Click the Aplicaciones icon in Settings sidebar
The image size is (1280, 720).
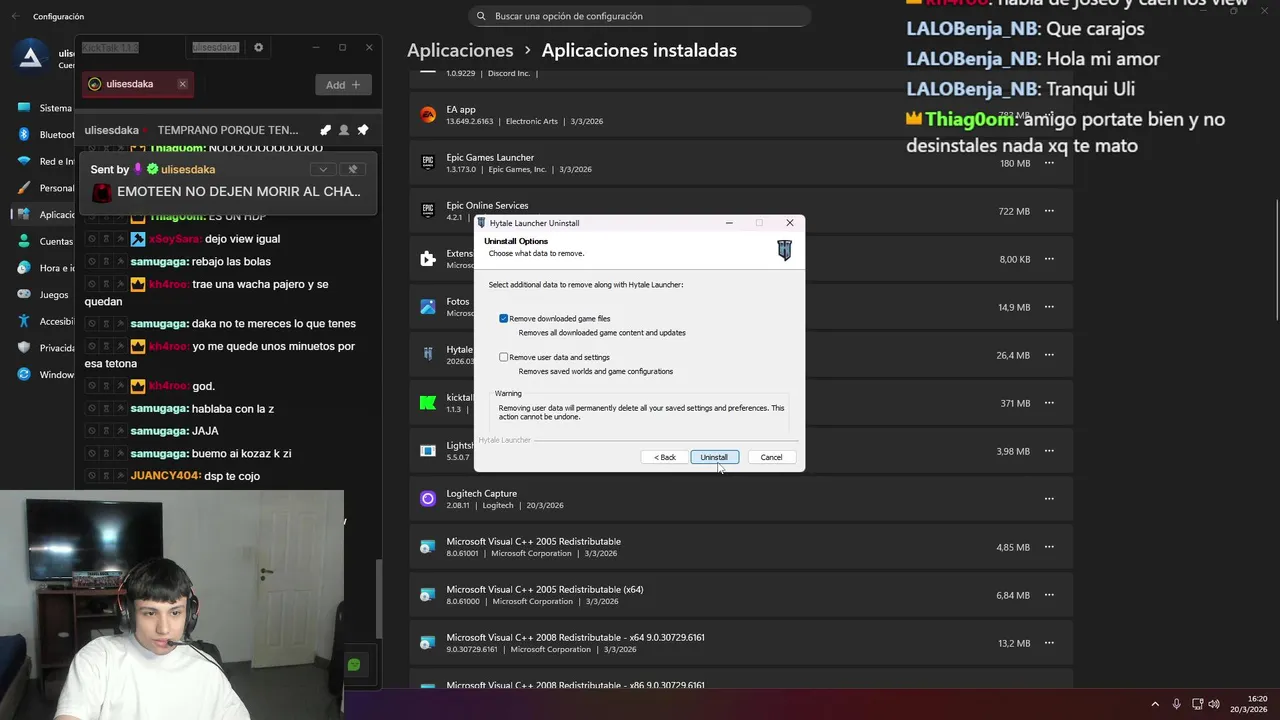tap(24, 214)
